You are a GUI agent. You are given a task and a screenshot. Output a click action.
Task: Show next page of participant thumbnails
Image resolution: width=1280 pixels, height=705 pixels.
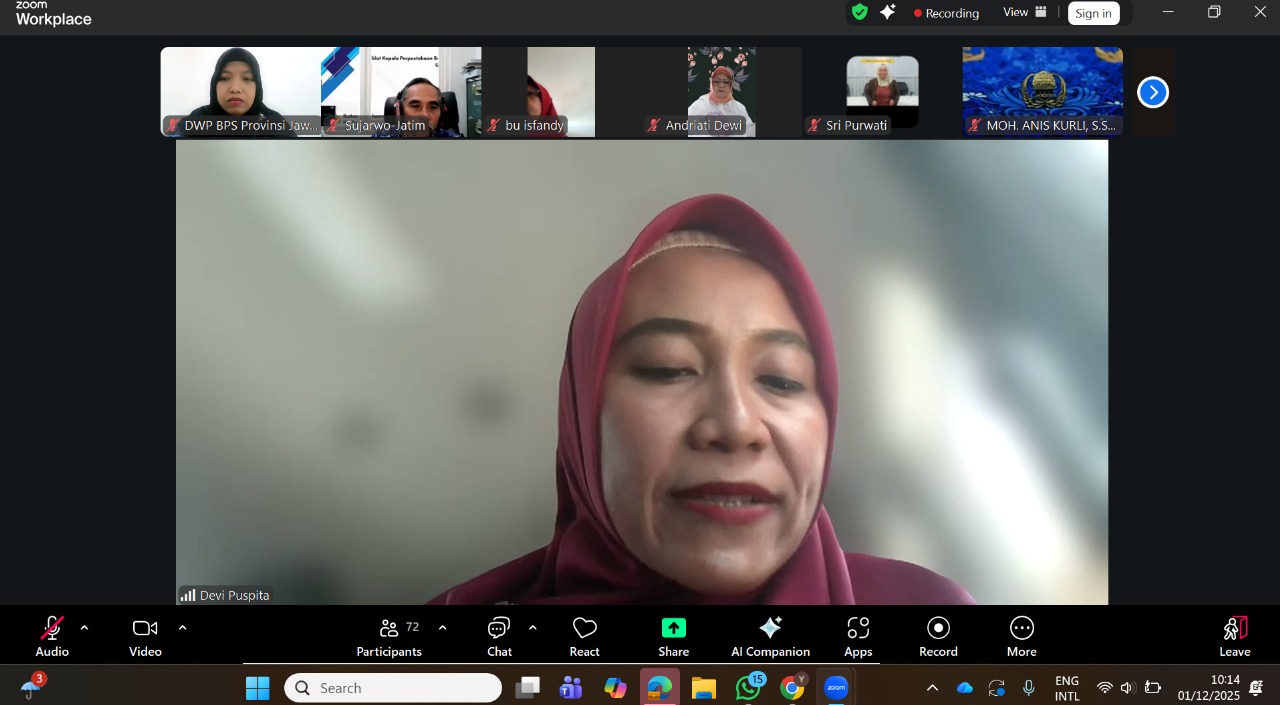coord(1152,92)
